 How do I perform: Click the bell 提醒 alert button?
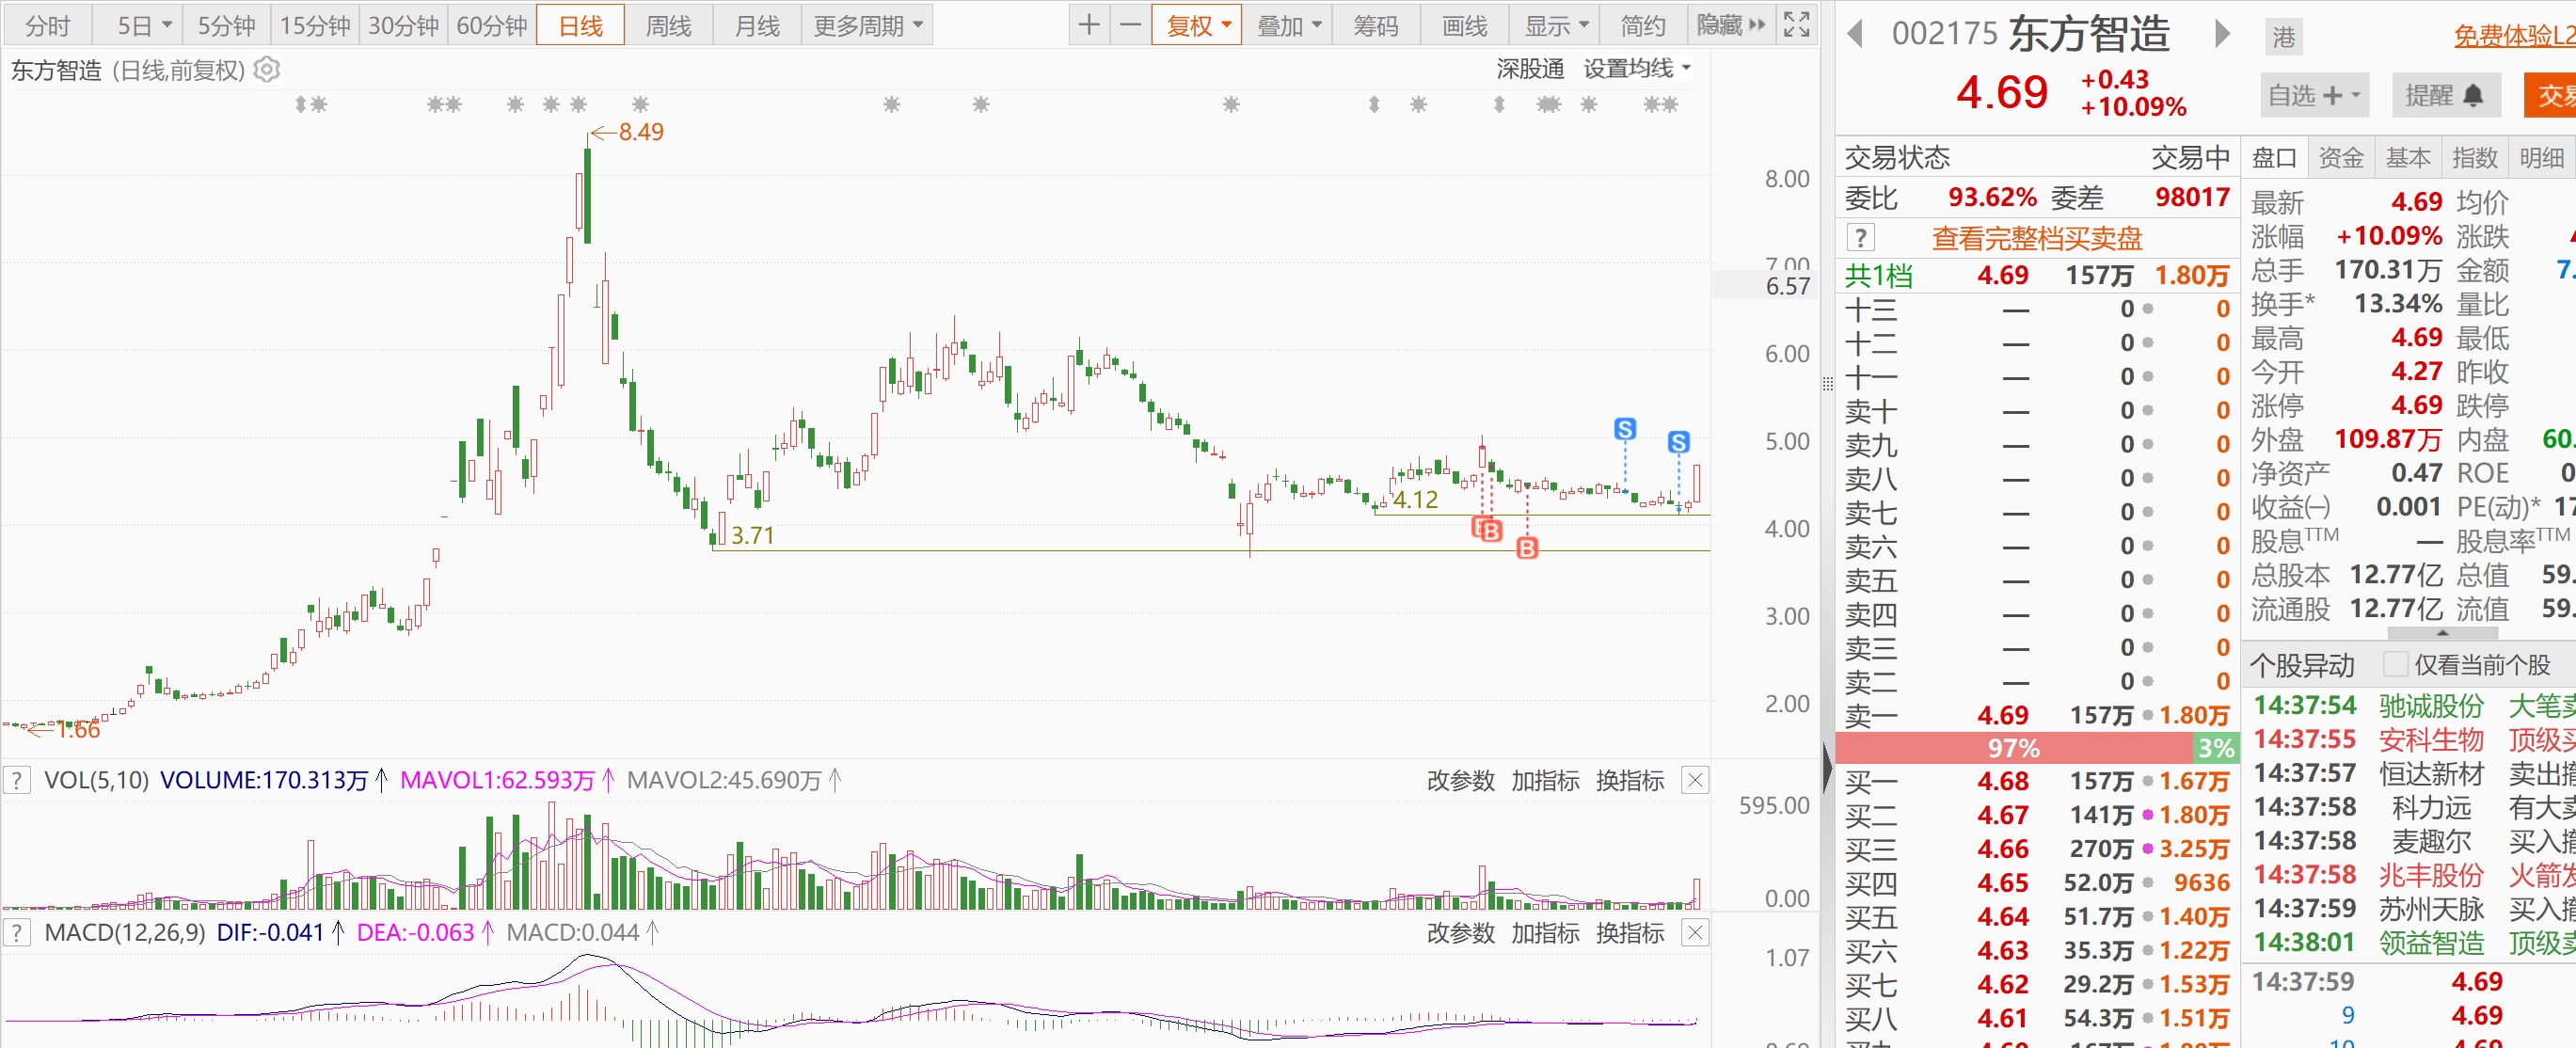coord(2444,96)
